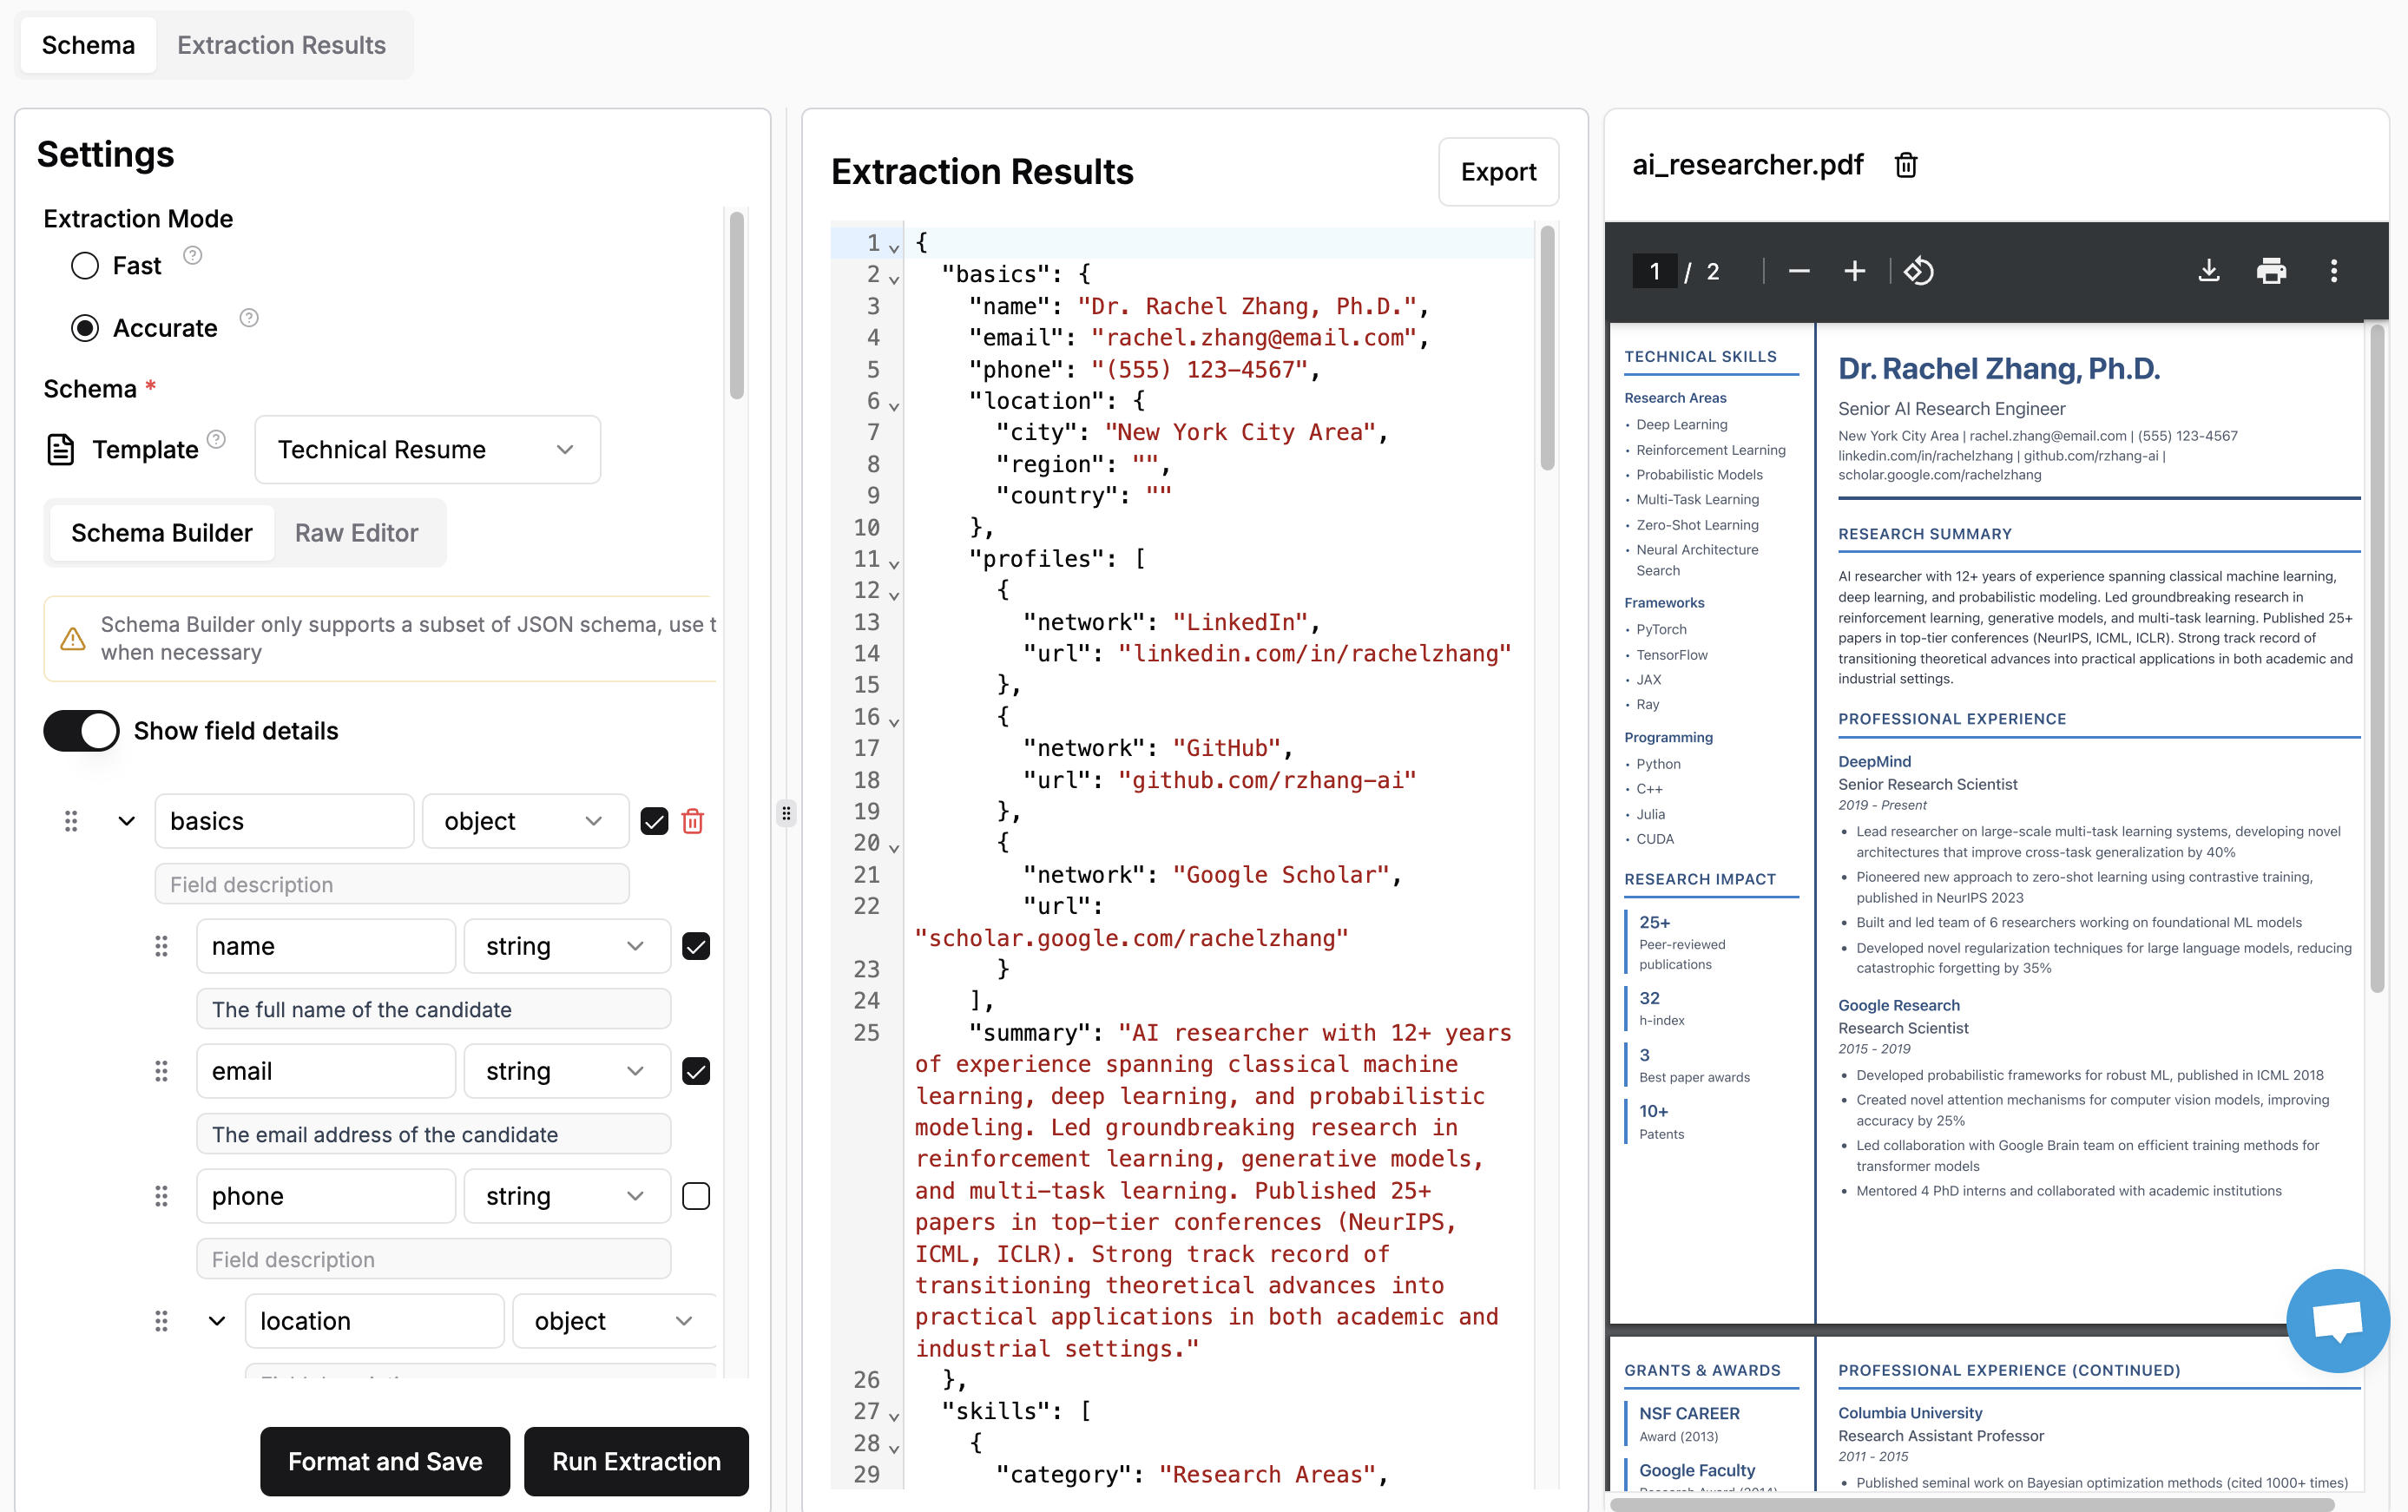Rotate the PDF page

pyautogui.click(x=1918, y=271)
